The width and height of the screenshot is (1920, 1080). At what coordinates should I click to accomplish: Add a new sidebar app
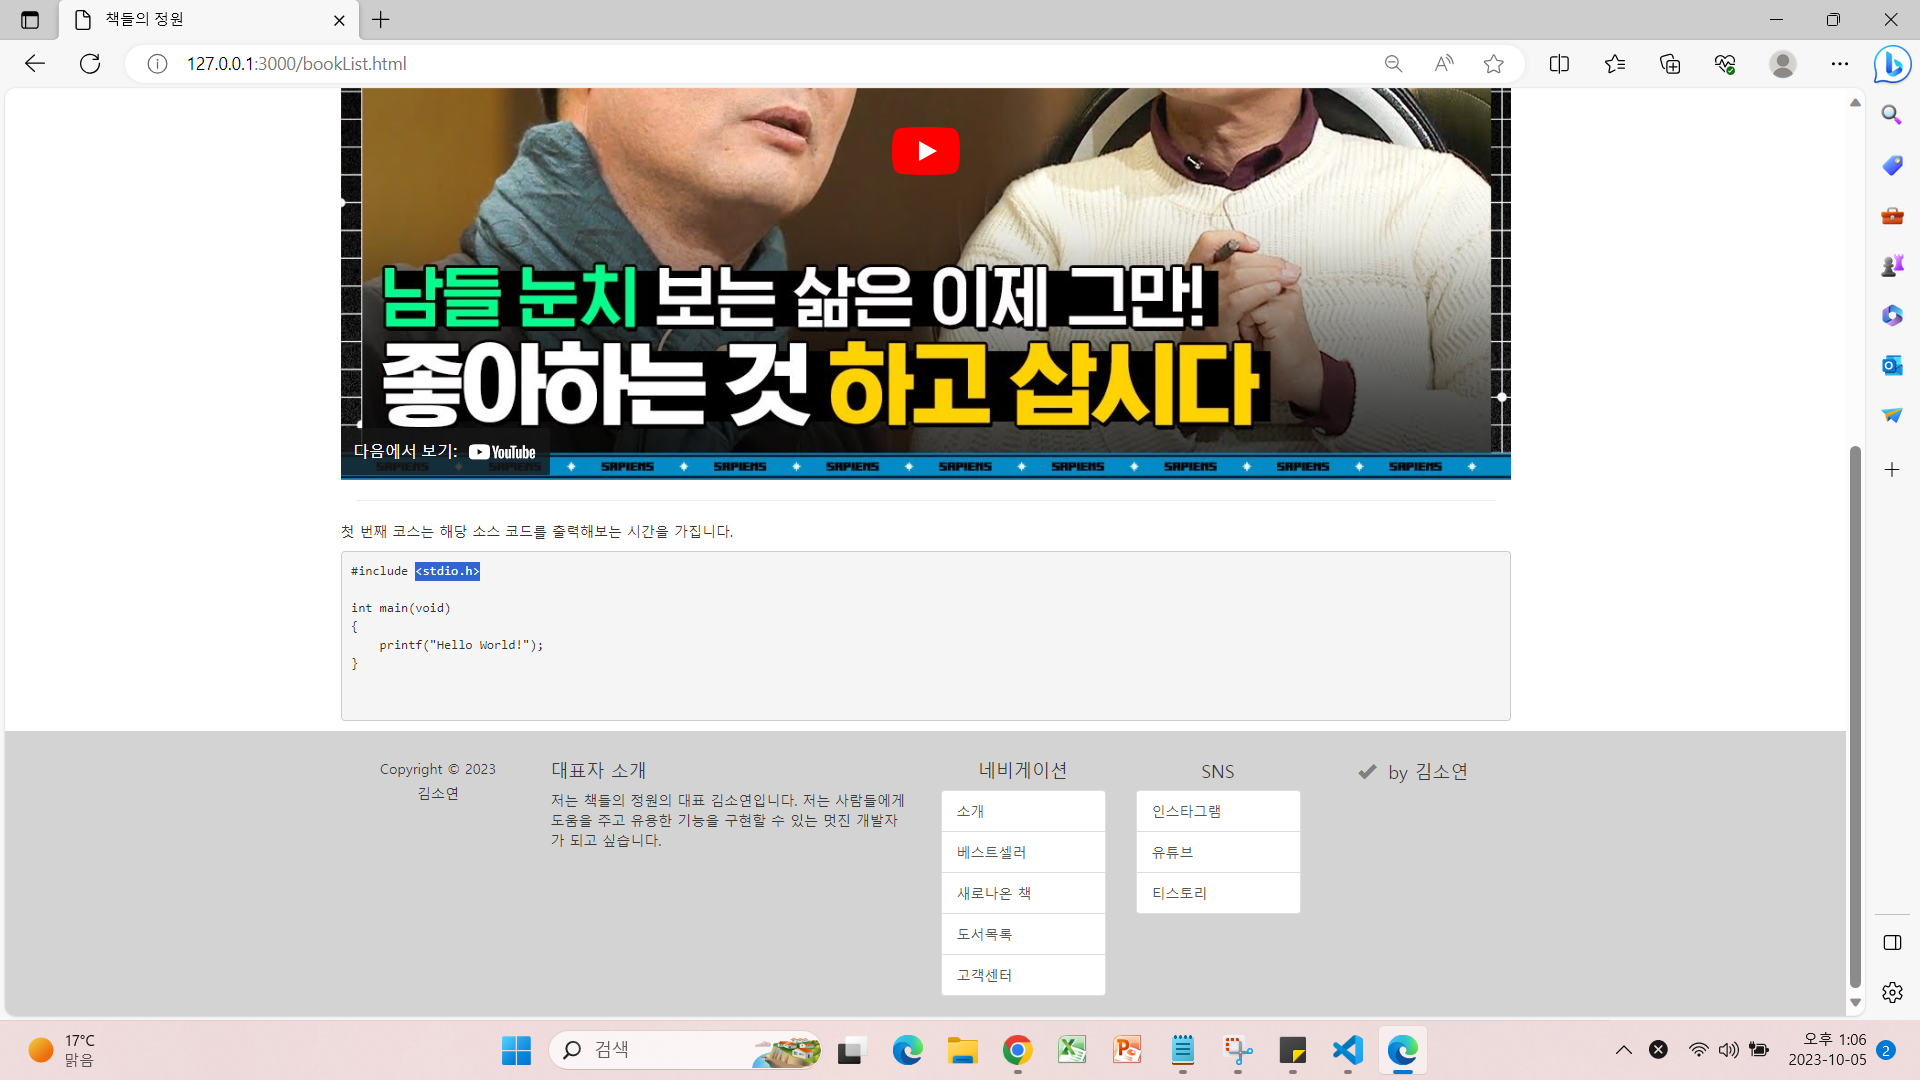click(x=1891, y=469)
